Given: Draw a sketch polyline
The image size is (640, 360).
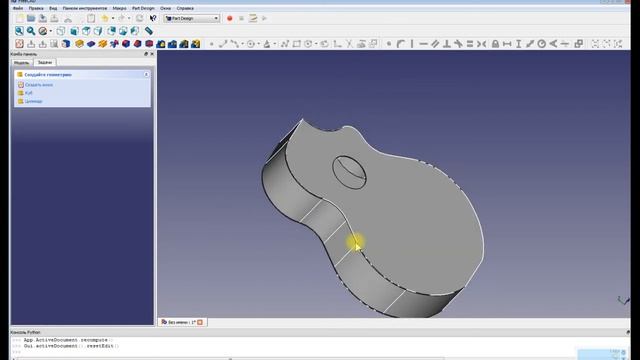Looking at the screenshot, I should point(285,44).
